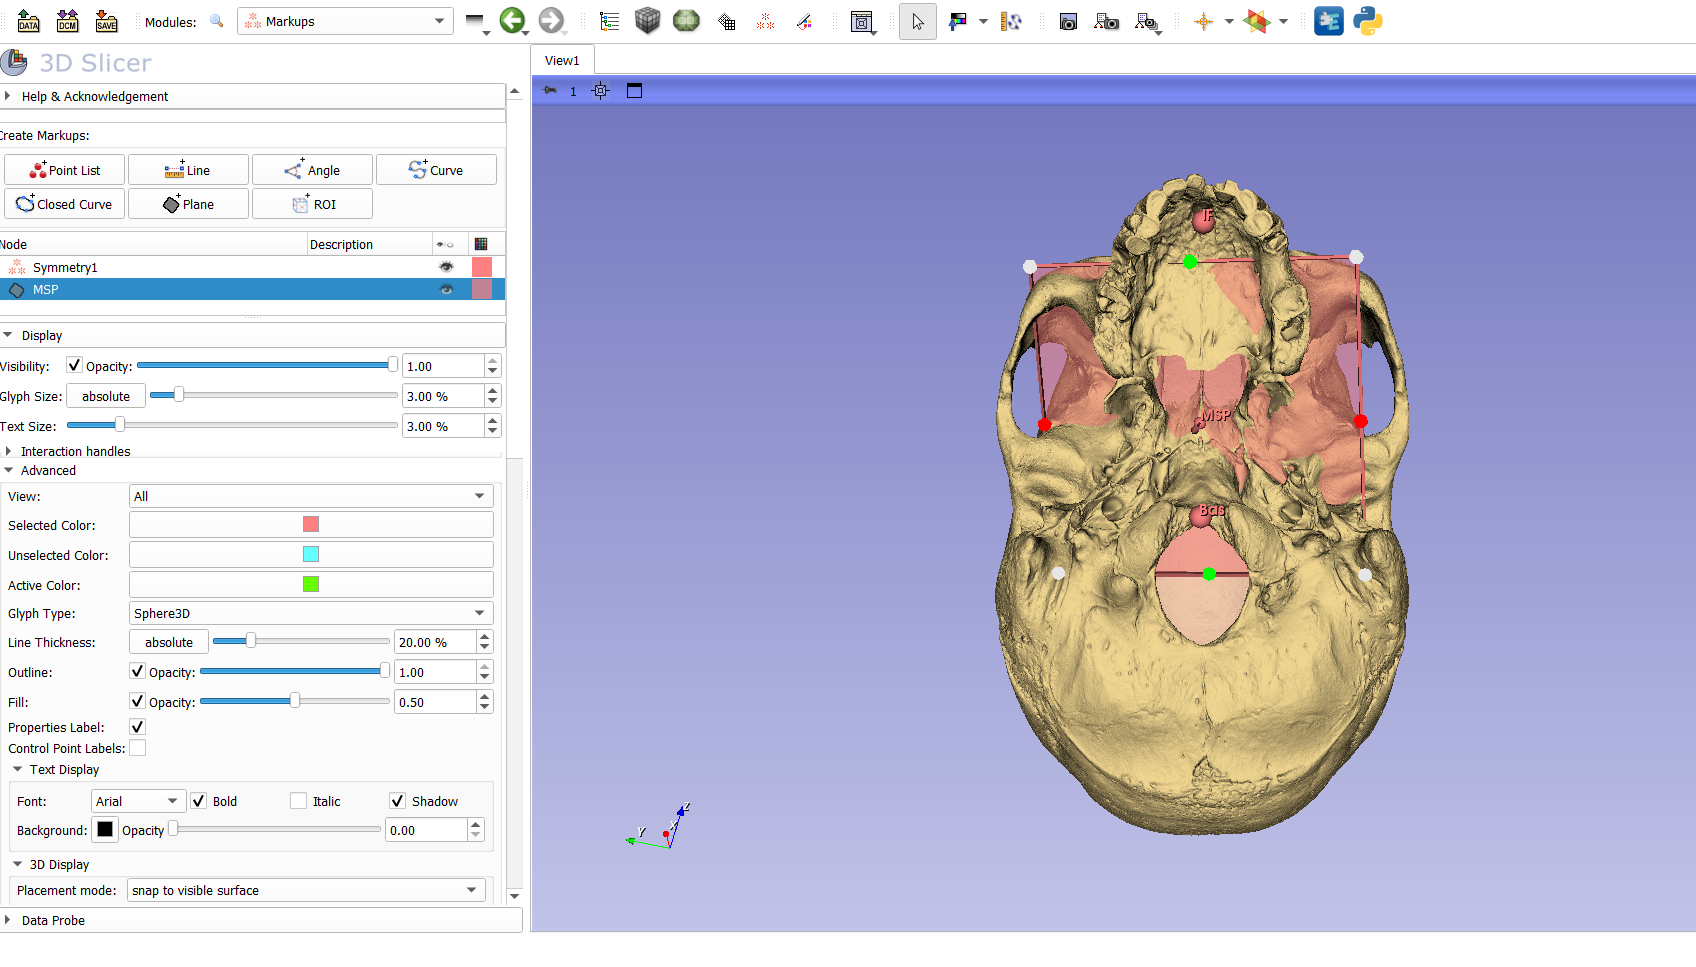1696x967 pixels.
Task: Switch to the View1 tab
Action: click(x=562, y=60)
